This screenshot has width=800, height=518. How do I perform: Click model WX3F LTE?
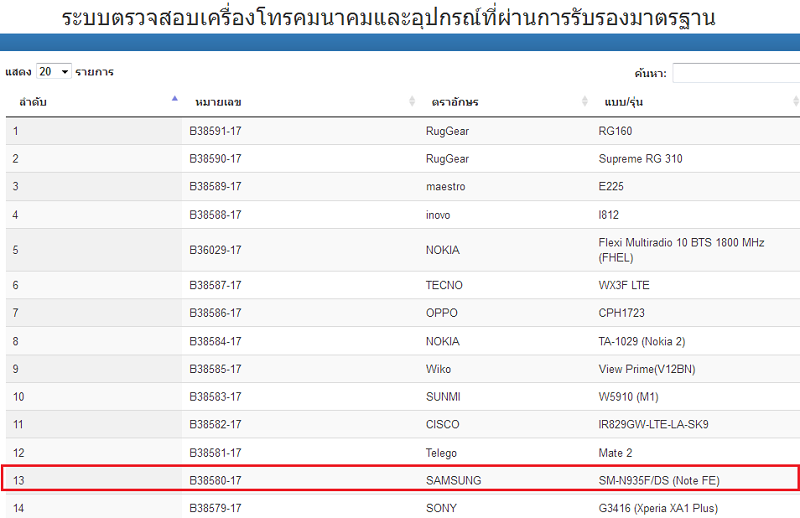click(x=624, y=285)
